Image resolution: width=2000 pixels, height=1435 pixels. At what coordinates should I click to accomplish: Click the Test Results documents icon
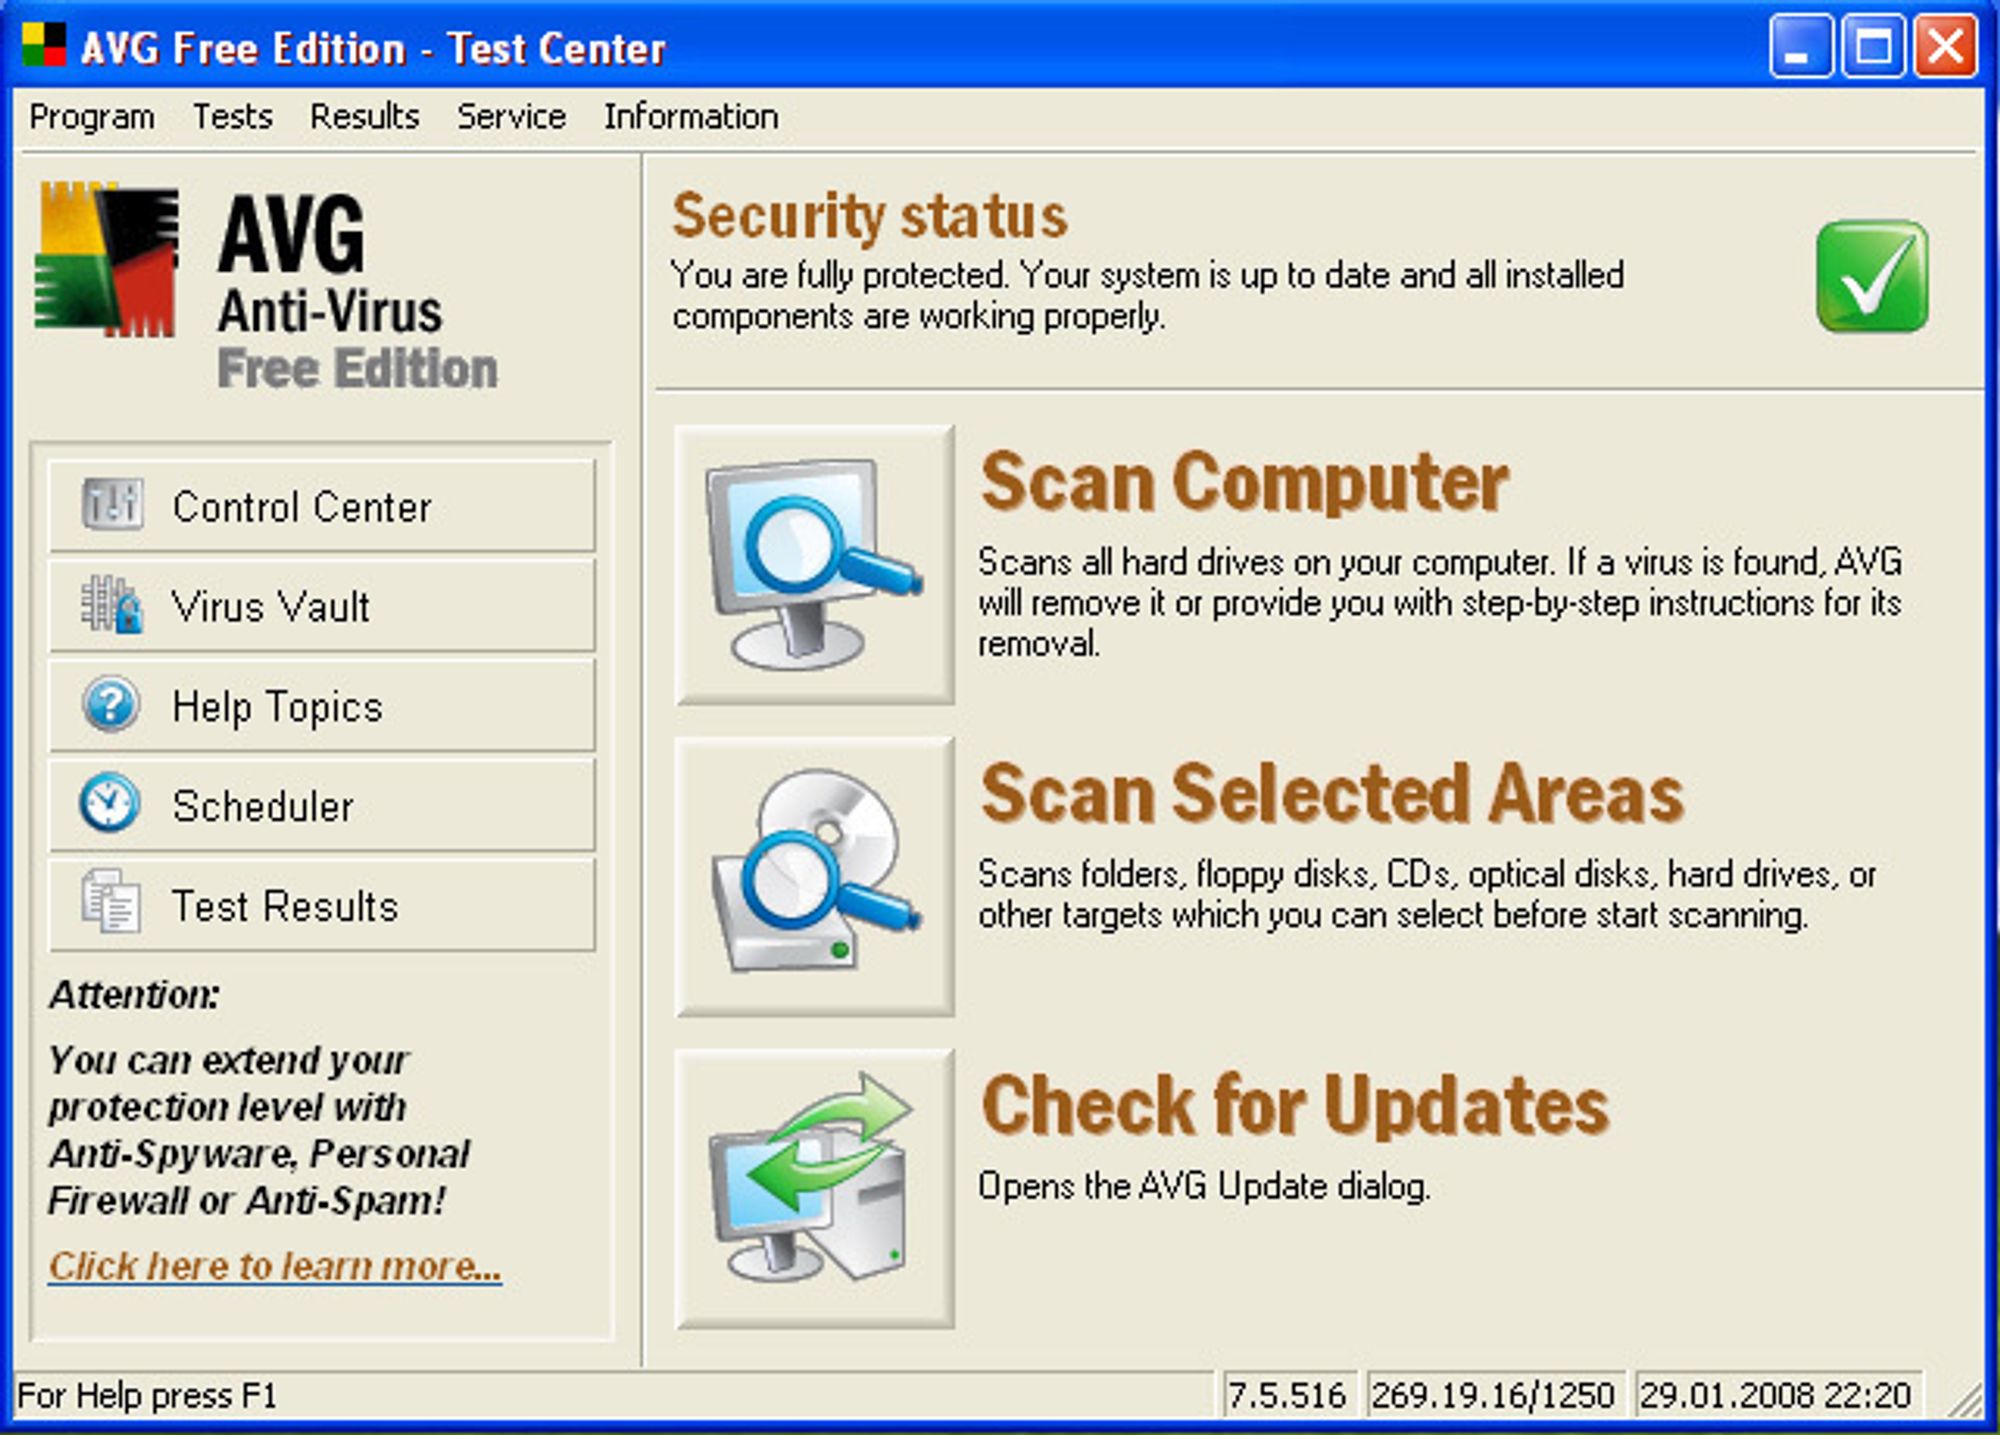[x=110, y=901]
